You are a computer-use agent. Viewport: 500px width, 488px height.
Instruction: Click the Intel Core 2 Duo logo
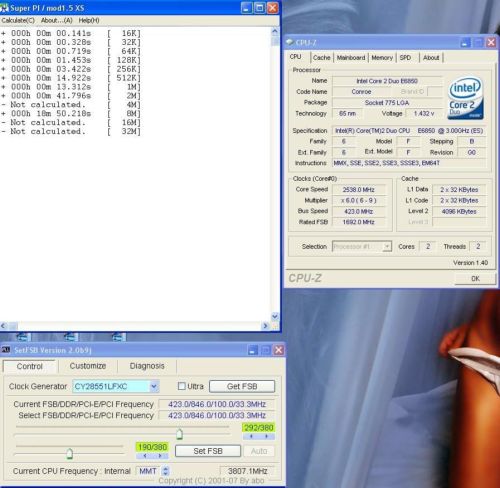click(x=465, y=98)
